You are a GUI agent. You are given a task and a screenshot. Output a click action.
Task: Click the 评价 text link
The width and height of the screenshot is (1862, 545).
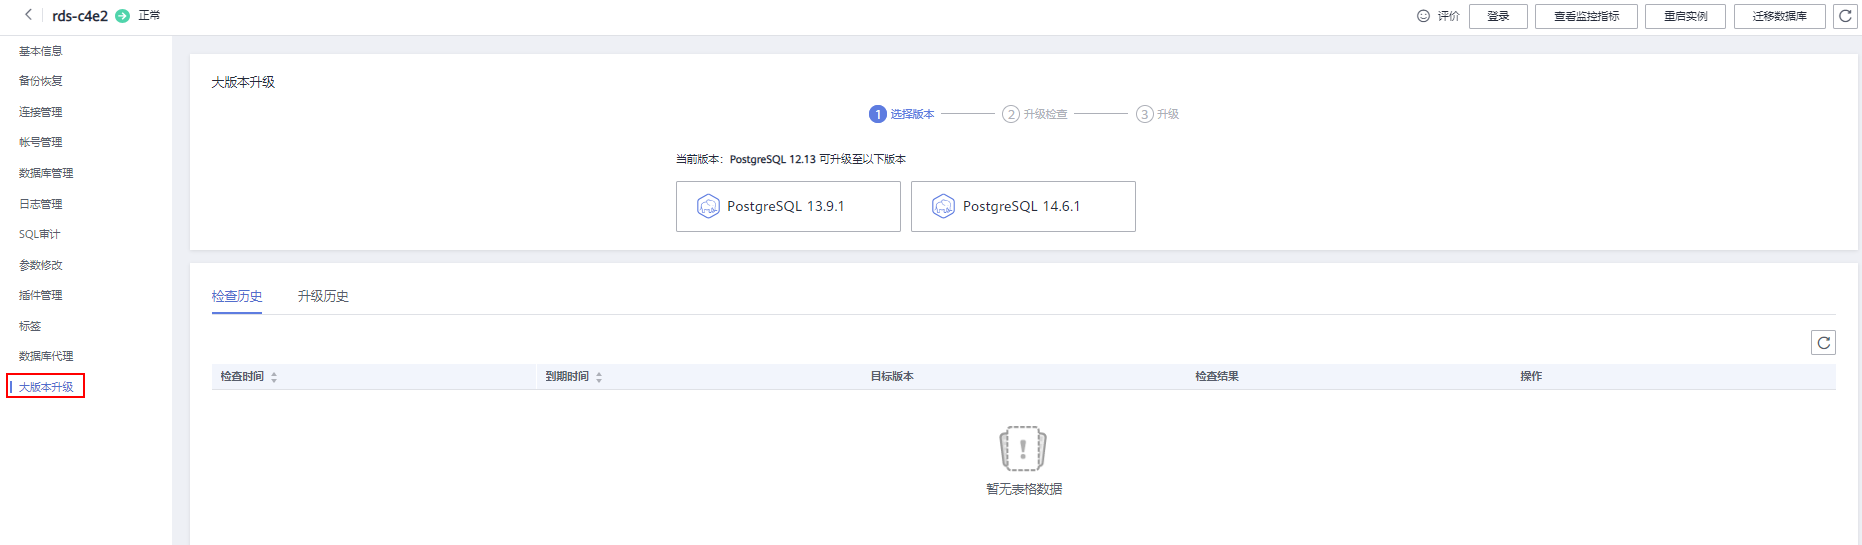(1449, 16)
